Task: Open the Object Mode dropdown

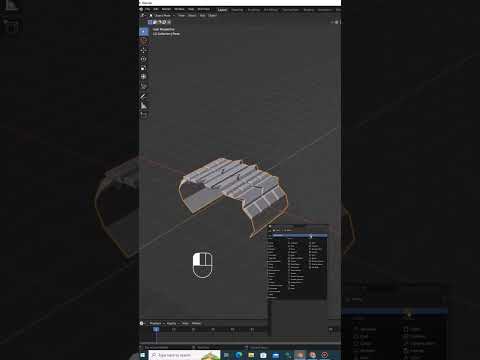Action: (162, 15)
